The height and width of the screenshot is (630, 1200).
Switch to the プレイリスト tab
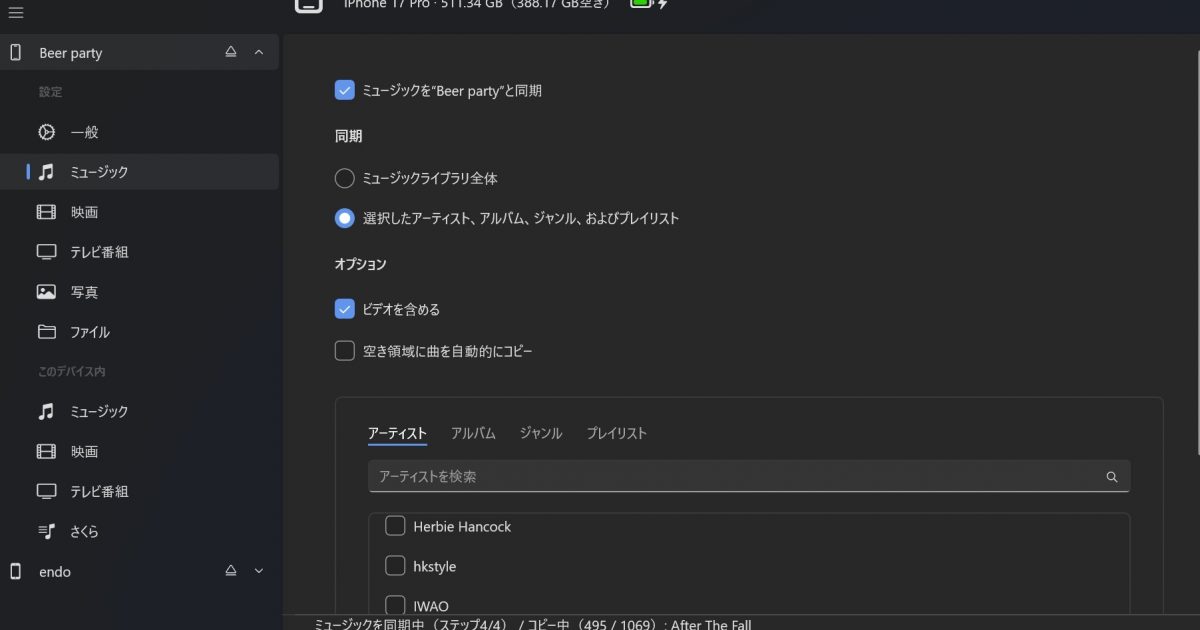(616, 433)
